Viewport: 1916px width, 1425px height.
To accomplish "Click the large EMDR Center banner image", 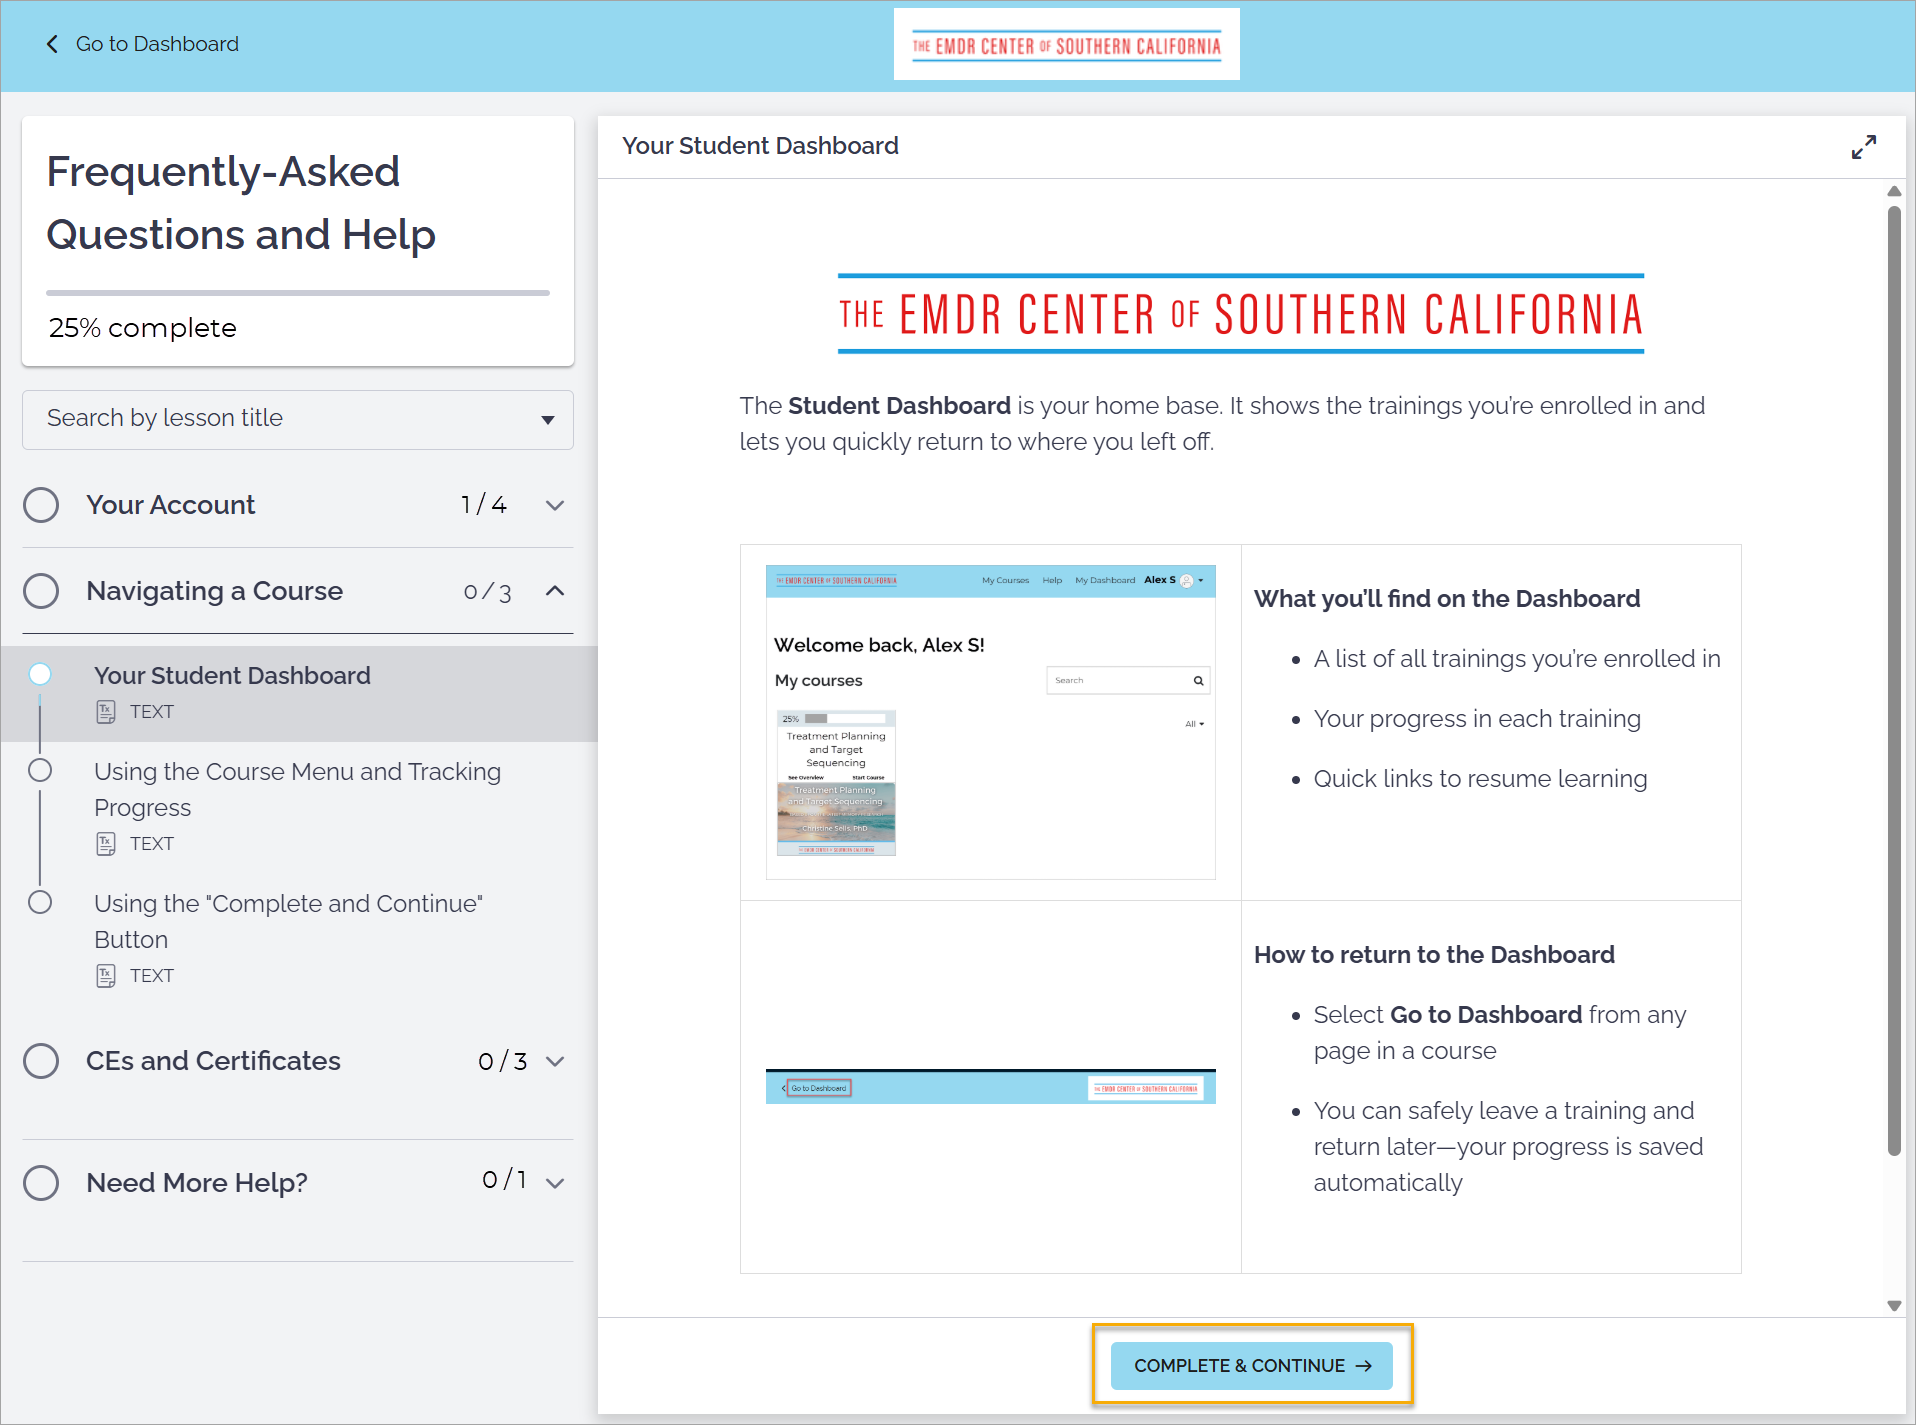I will click(1240, 314).
